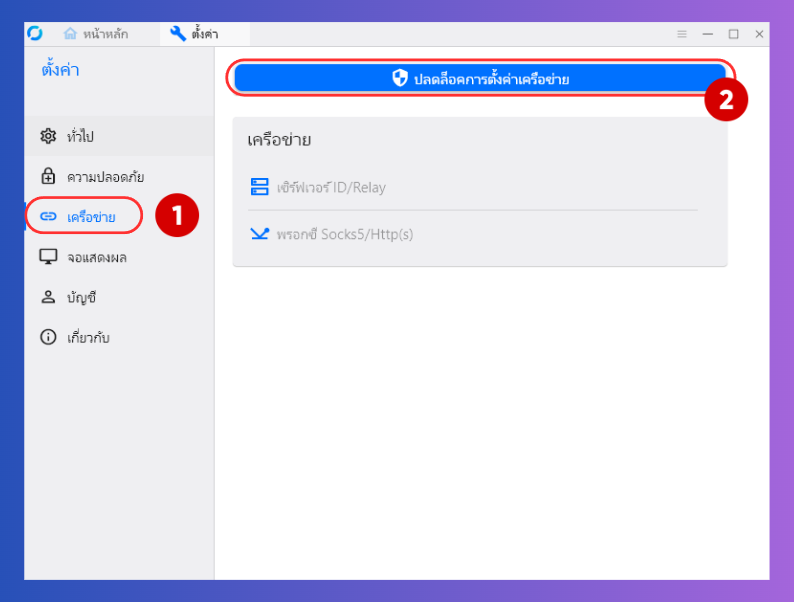Click the wrench icon on ตั้งค่า tab
The width and height of the screenshot is (794, 602).
[x=178, y=34]
